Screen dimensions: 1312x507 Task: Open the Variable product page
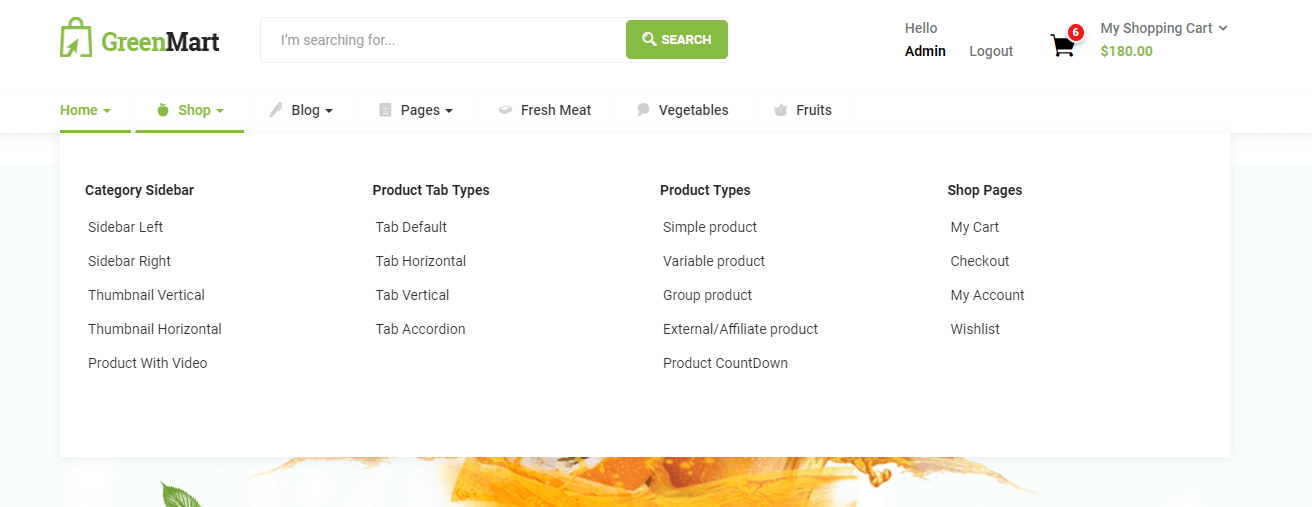tap(713, 261)
